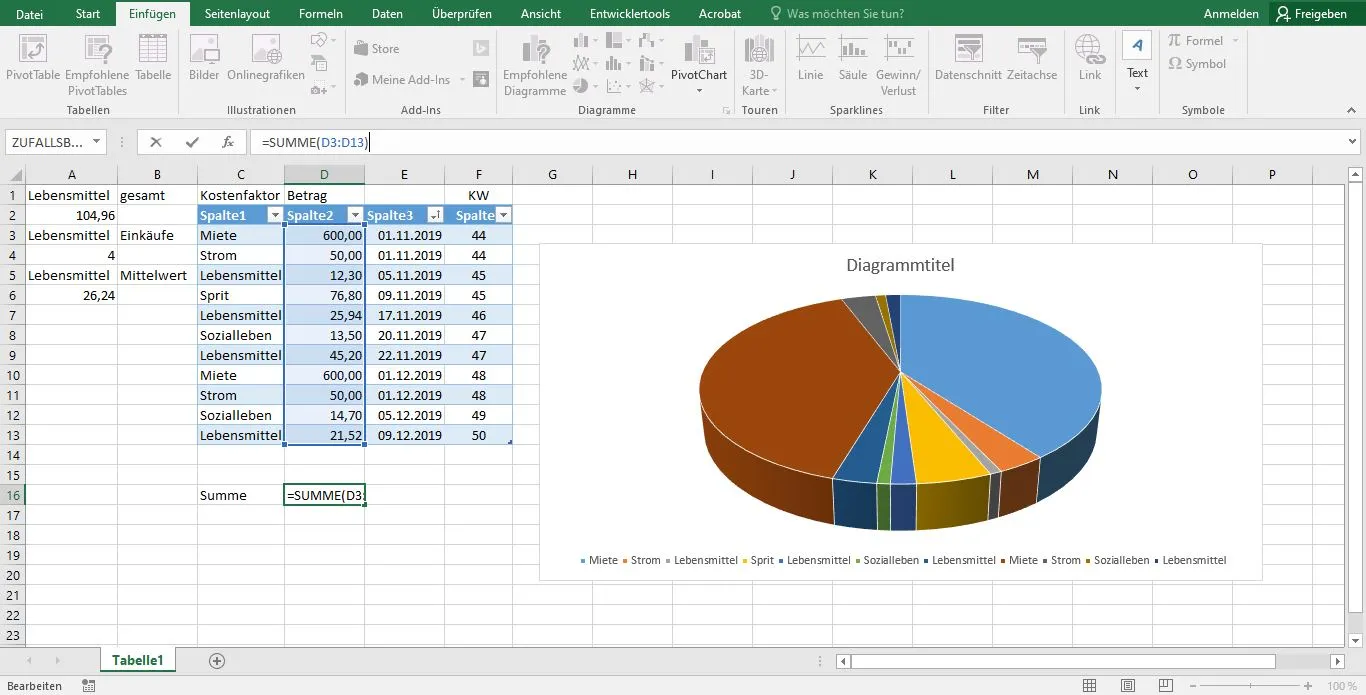1366x695 pixels.
Task: Add a Datenschnitt slicer filter
Action: 967,60
